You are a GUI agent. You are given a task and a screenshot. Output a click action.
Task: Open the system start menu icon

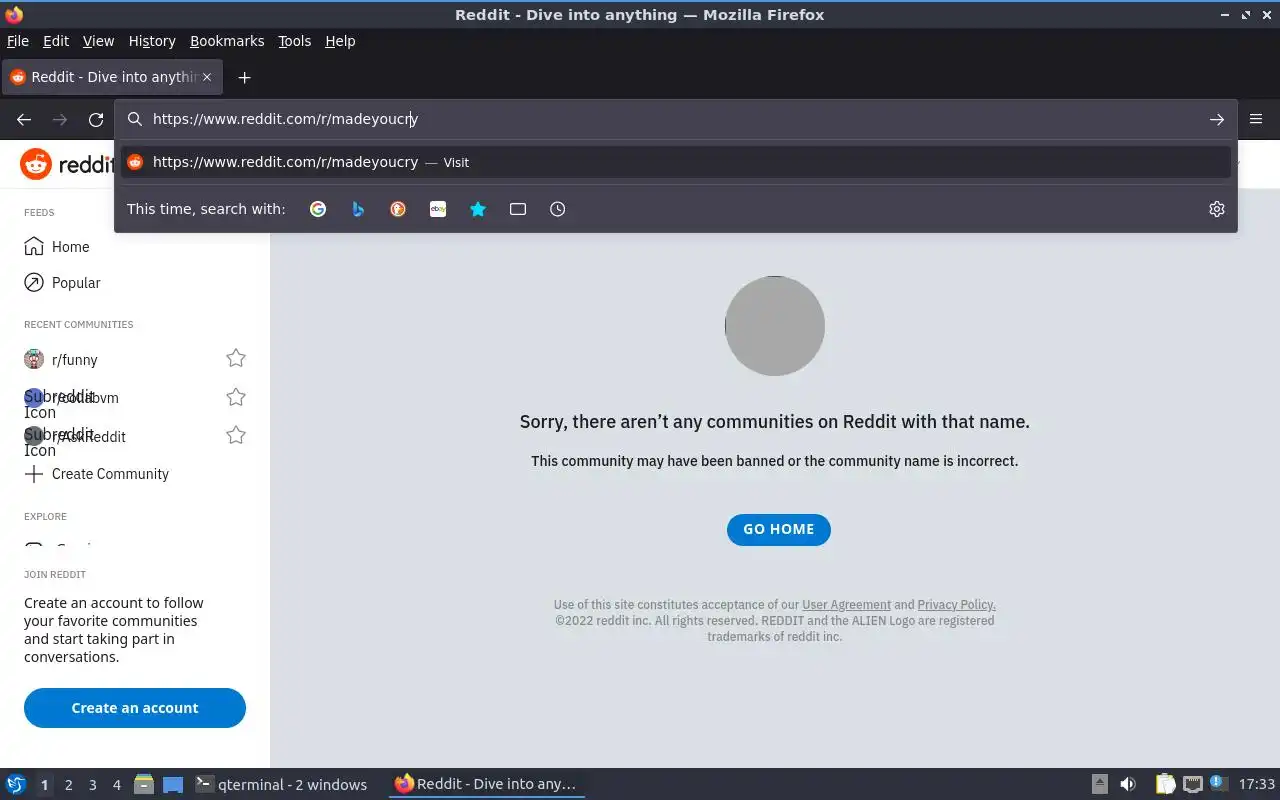click(x=16, y=785)
